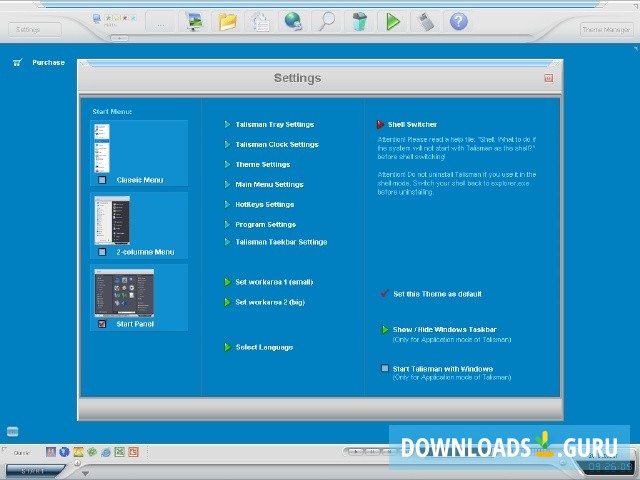Open the Theme Manager button
Viewport: 640px width, 480px height.
[x=606, y=29]
